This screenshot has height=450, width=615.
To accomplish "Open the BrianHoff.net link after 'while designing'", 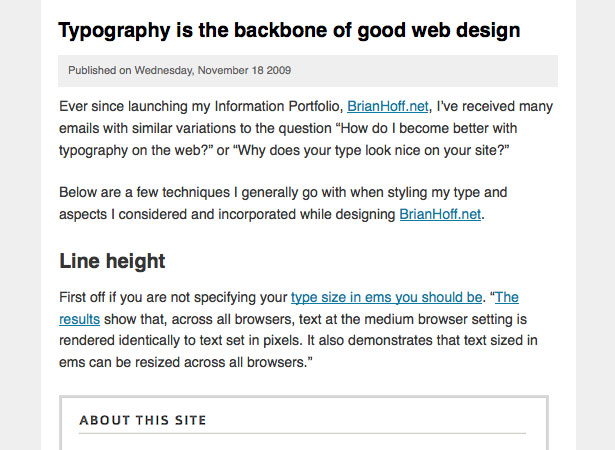I will coord(440,214).
